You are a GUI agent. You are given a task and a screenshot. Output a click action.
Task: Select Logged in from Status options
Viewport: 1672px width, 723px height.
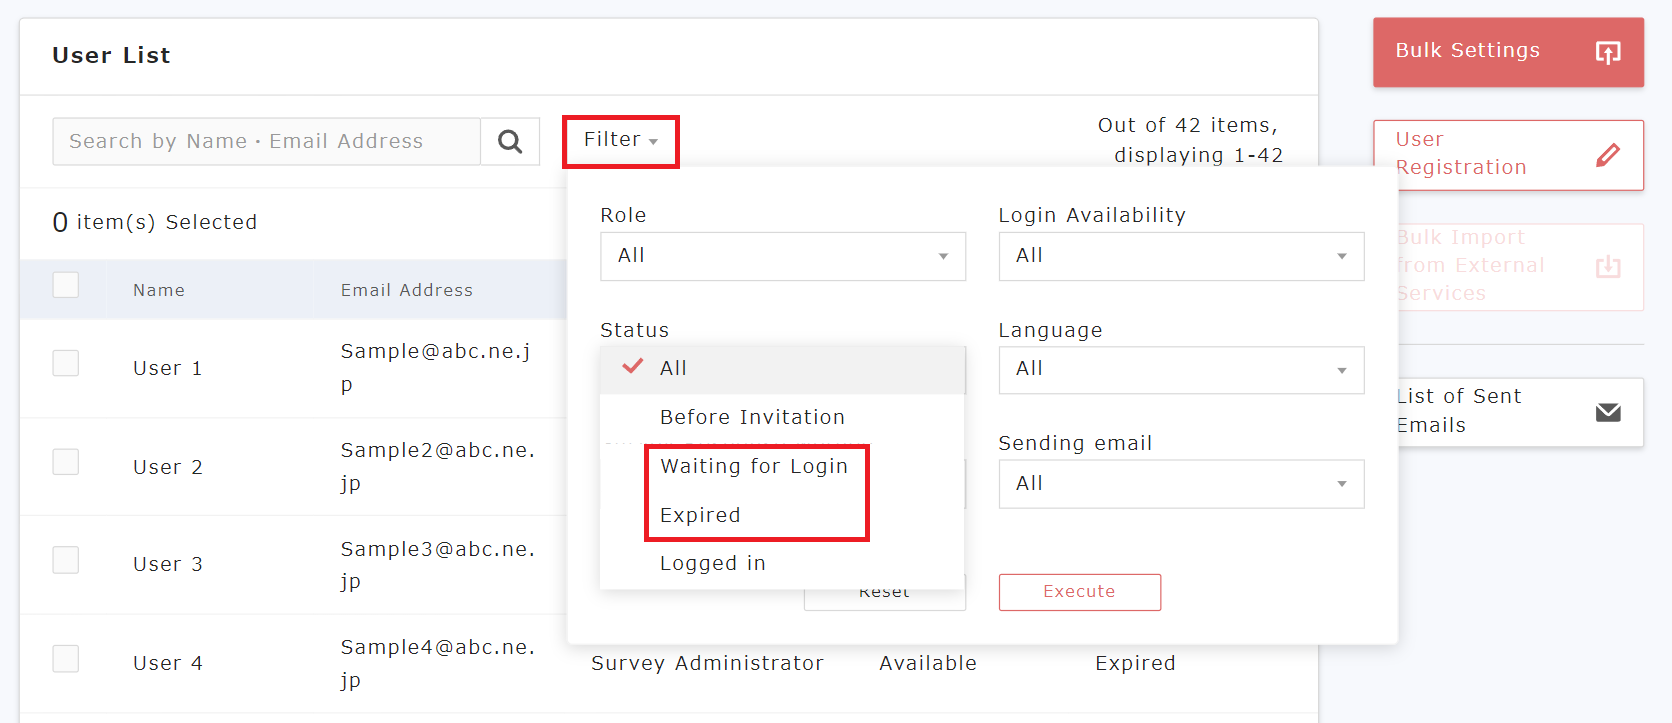pos(712,563)
